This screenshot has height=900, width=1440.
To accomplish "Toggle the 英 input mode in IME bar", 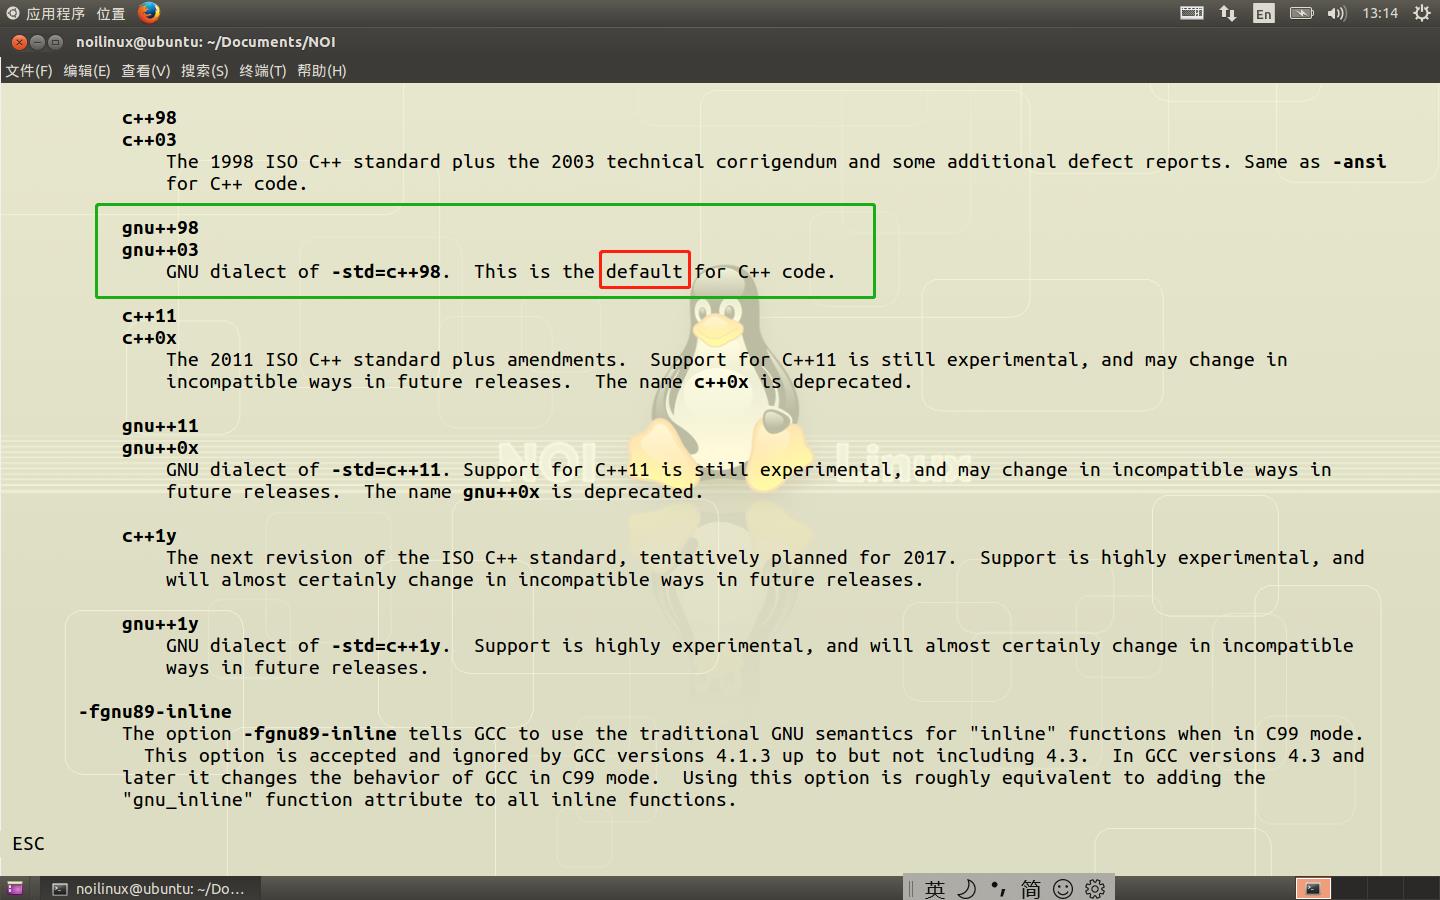I will click(x=935, y=888).
